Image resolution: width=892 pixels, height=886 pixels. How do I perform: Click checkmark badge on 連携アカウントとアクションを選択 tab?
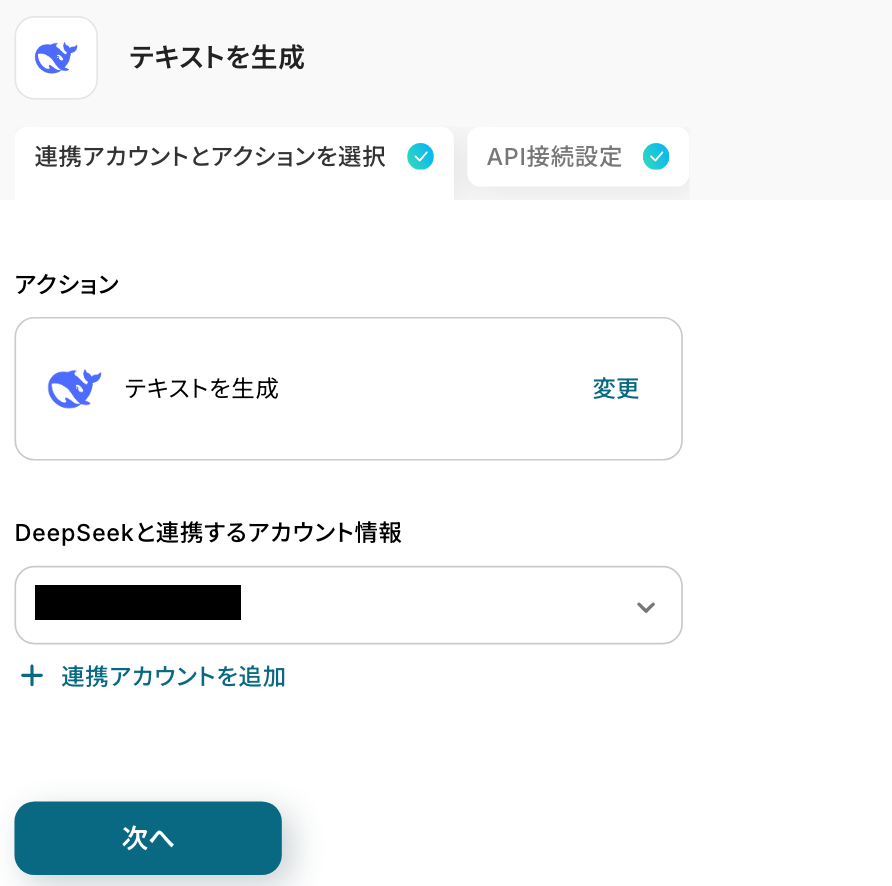pyautogui.click(x=420, y=157)
